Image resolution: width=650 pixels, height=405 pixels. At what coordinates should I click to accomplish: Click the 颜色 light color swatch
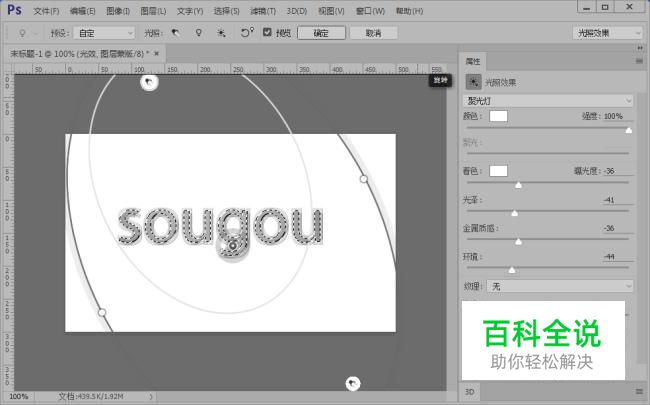coord(498,116)
